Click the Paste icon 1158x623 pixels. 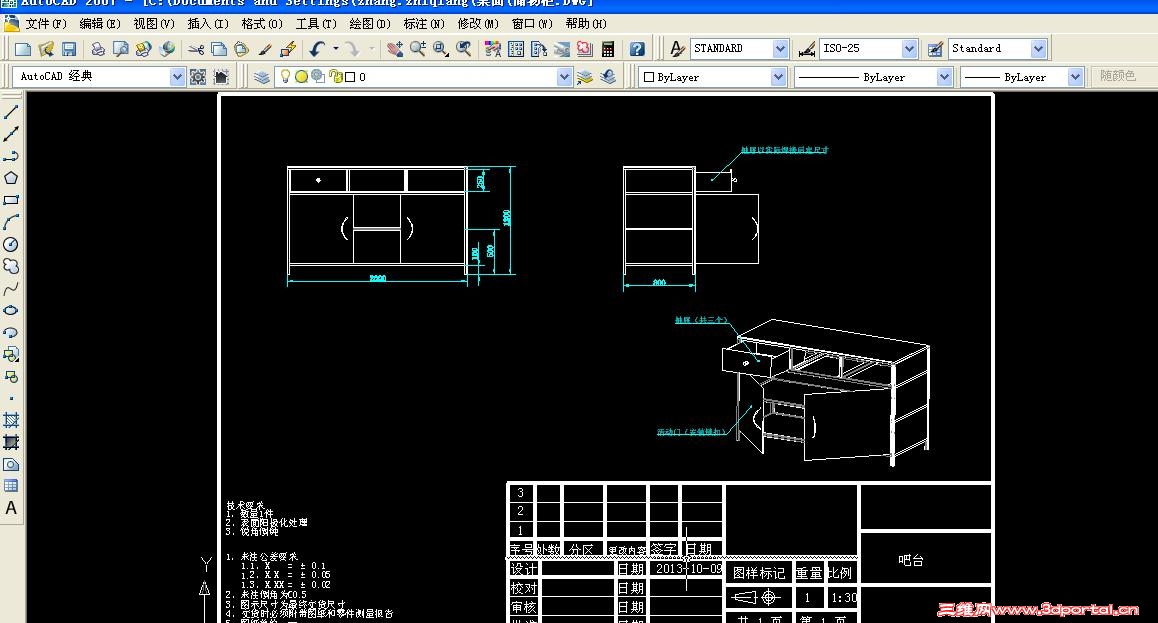[x=241, y=49]
